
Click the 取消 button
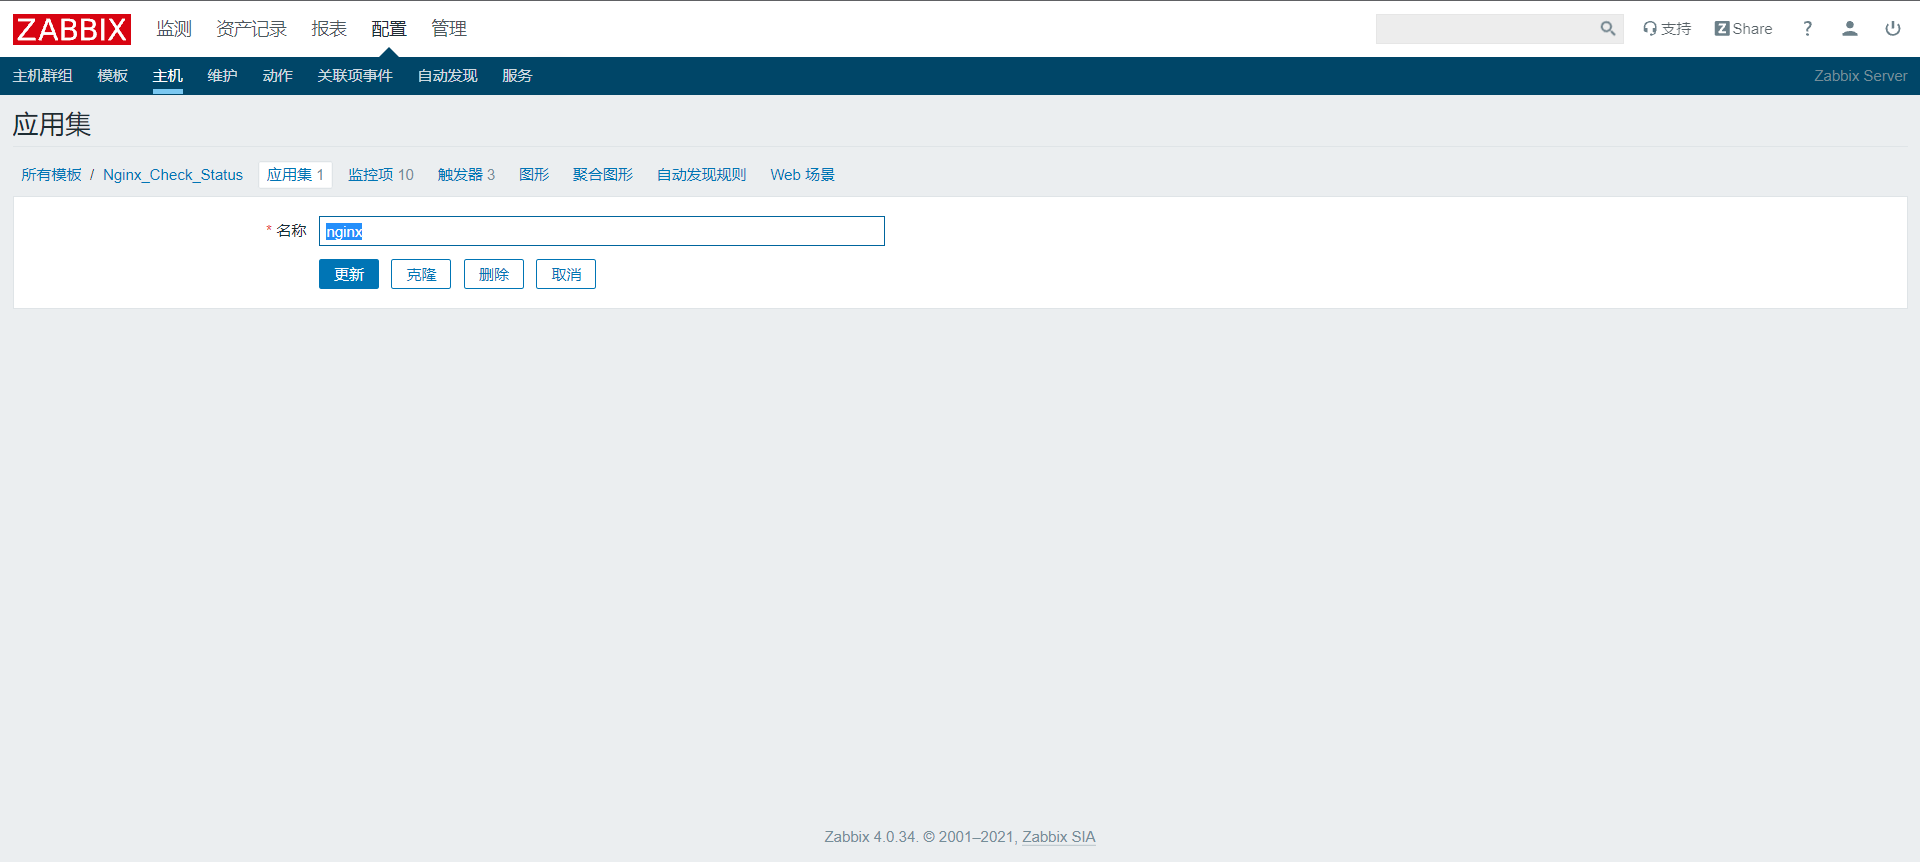(x=566, y=274)
